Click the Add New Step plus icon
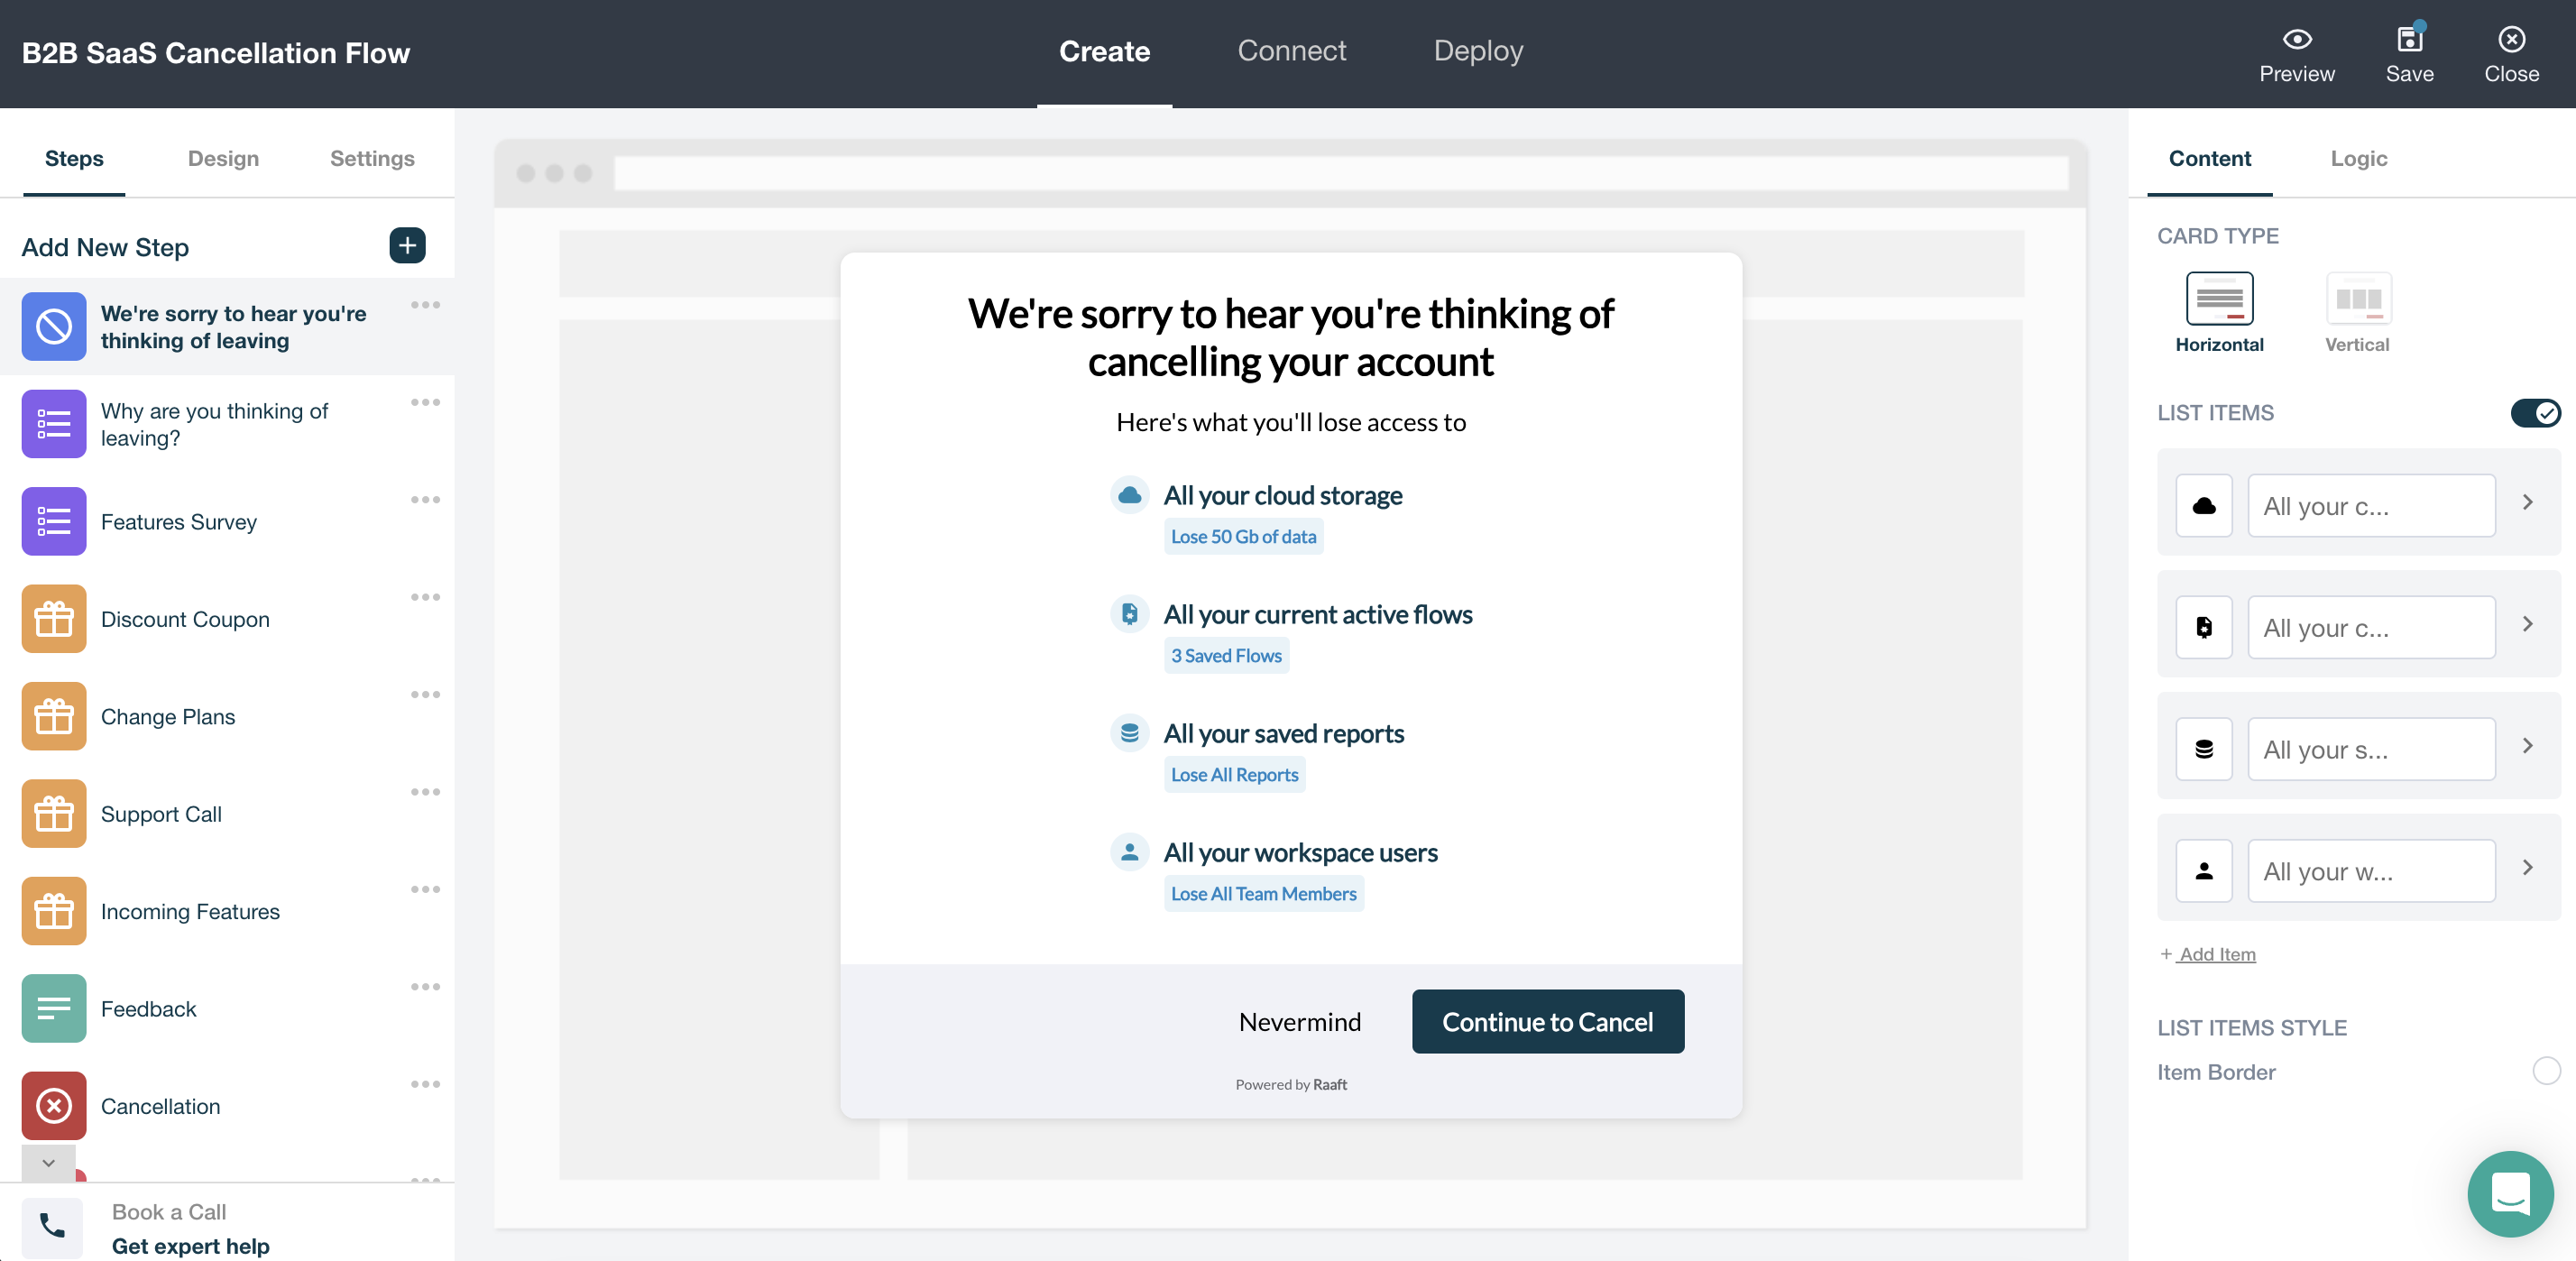This screenshot has height=1261, width=2576. 407,246
